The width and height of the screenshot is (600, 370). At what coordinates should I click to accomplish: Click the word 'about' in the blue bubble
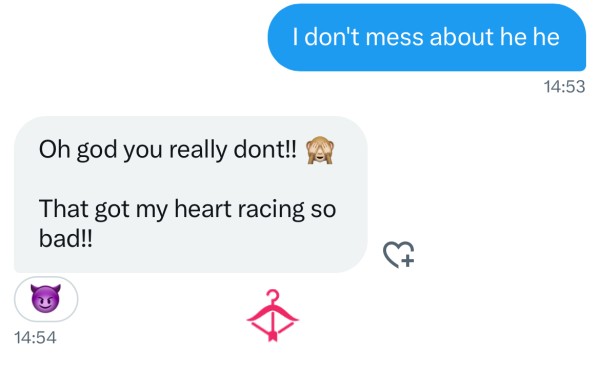pos(461,37)
